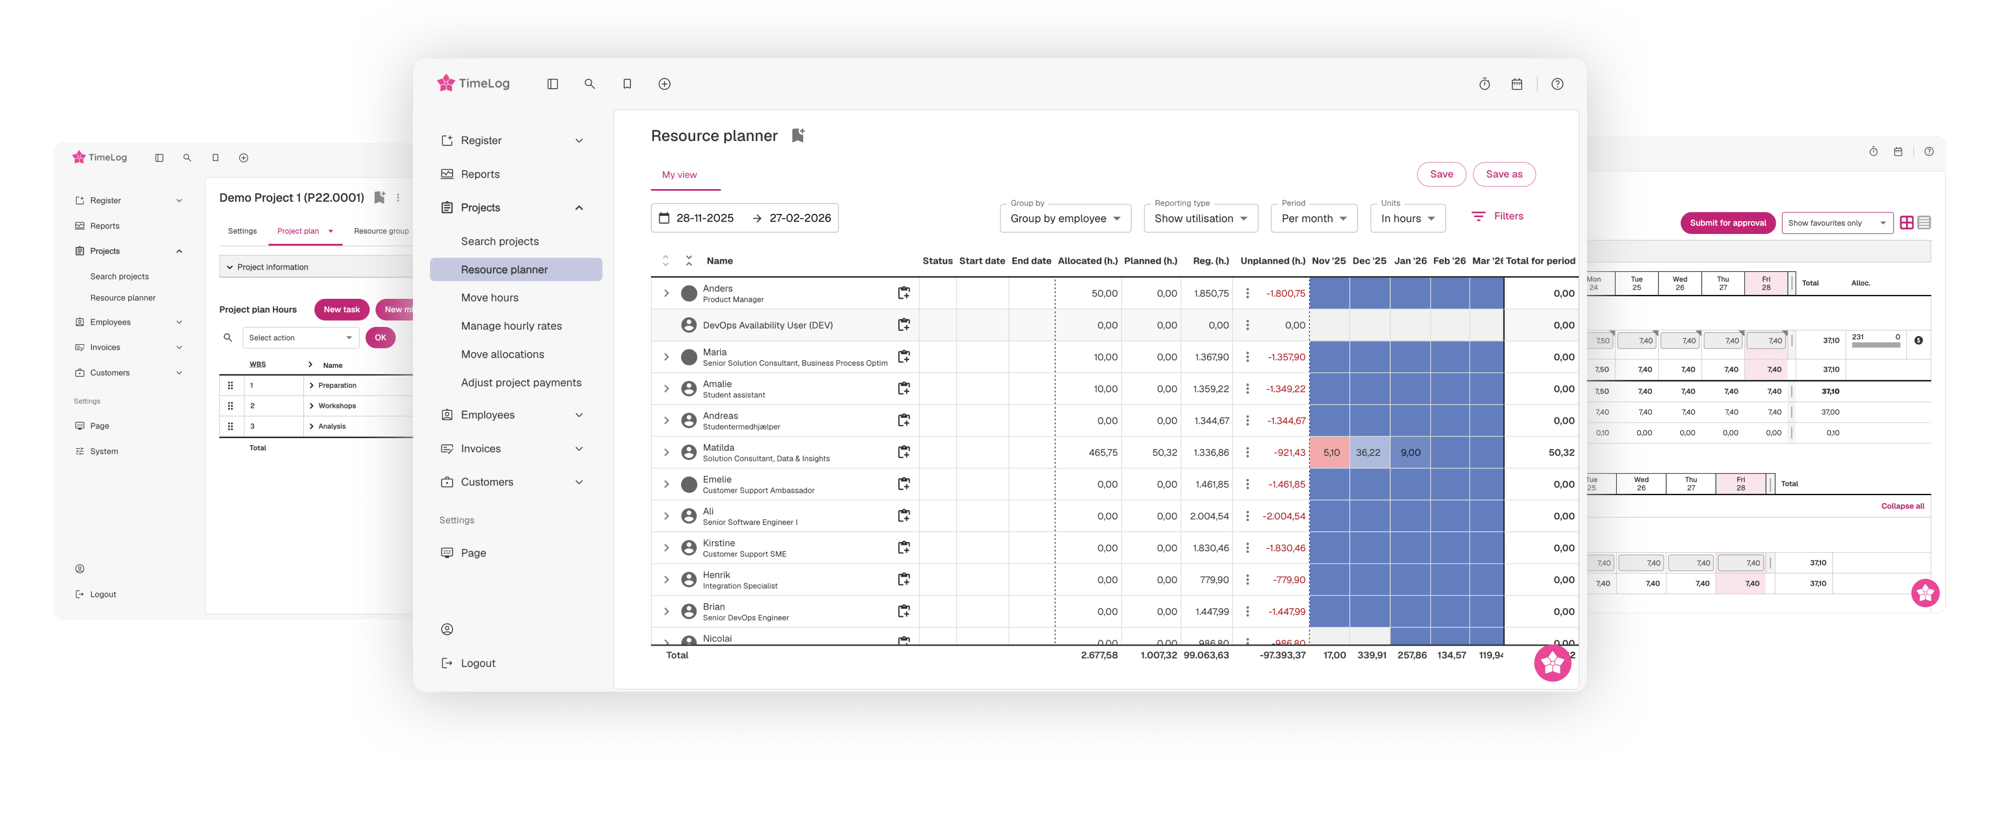Click the search magnifier icon in header

[x=590, y=84]
